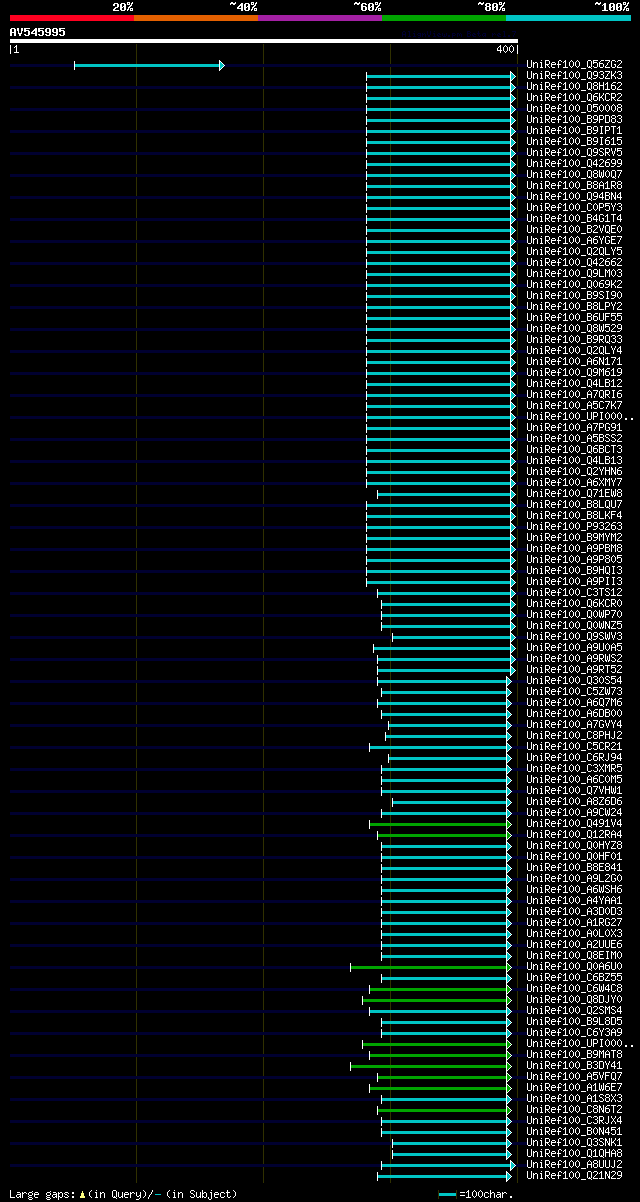Select label UniRef100_B6UF55
640x1202 pixels.
coord(574,318)
